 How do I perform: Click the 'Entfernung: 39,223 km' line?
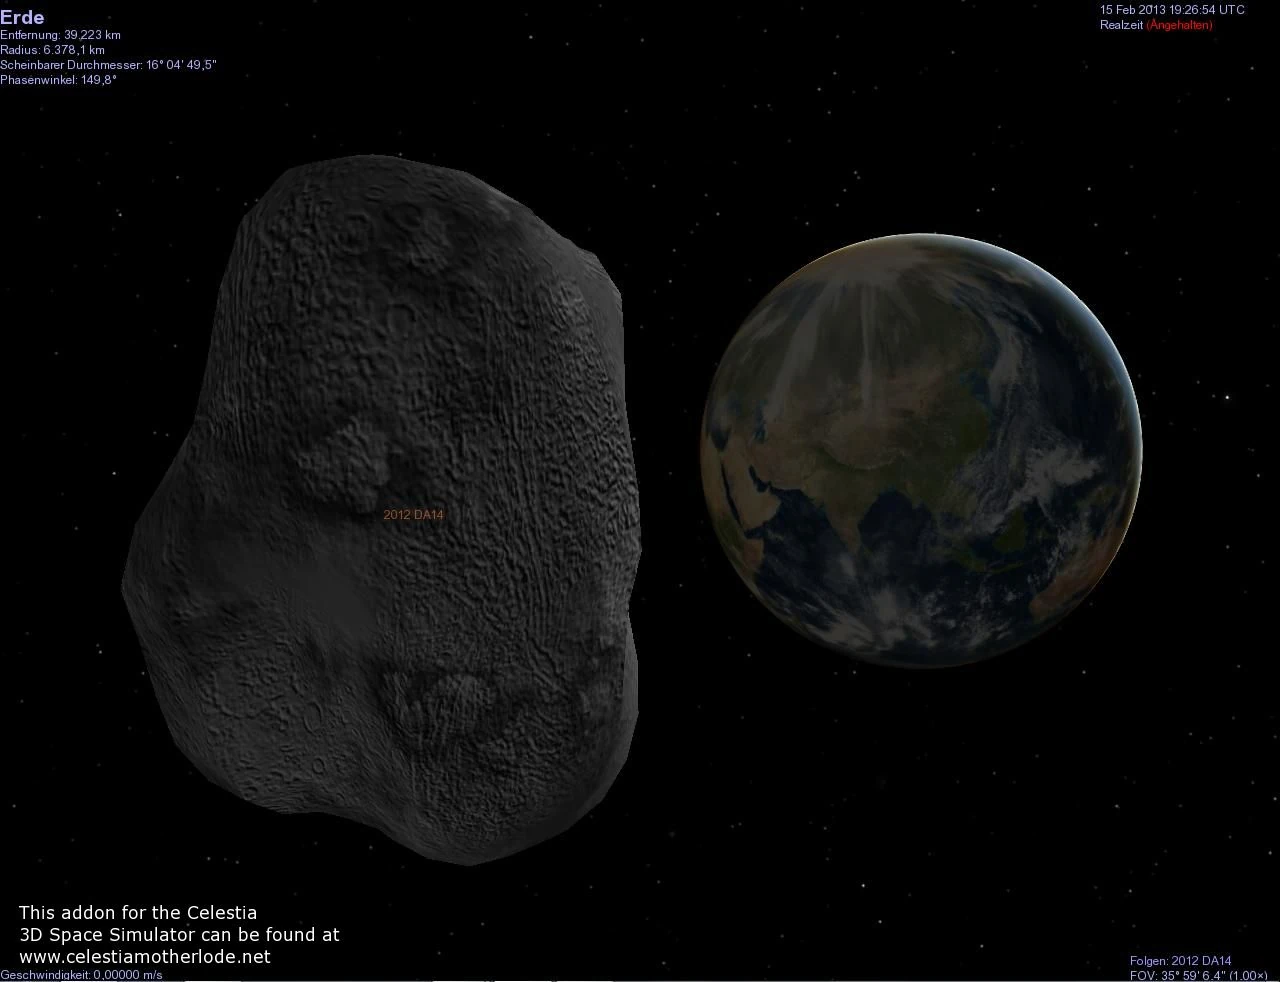coord(60,35)
